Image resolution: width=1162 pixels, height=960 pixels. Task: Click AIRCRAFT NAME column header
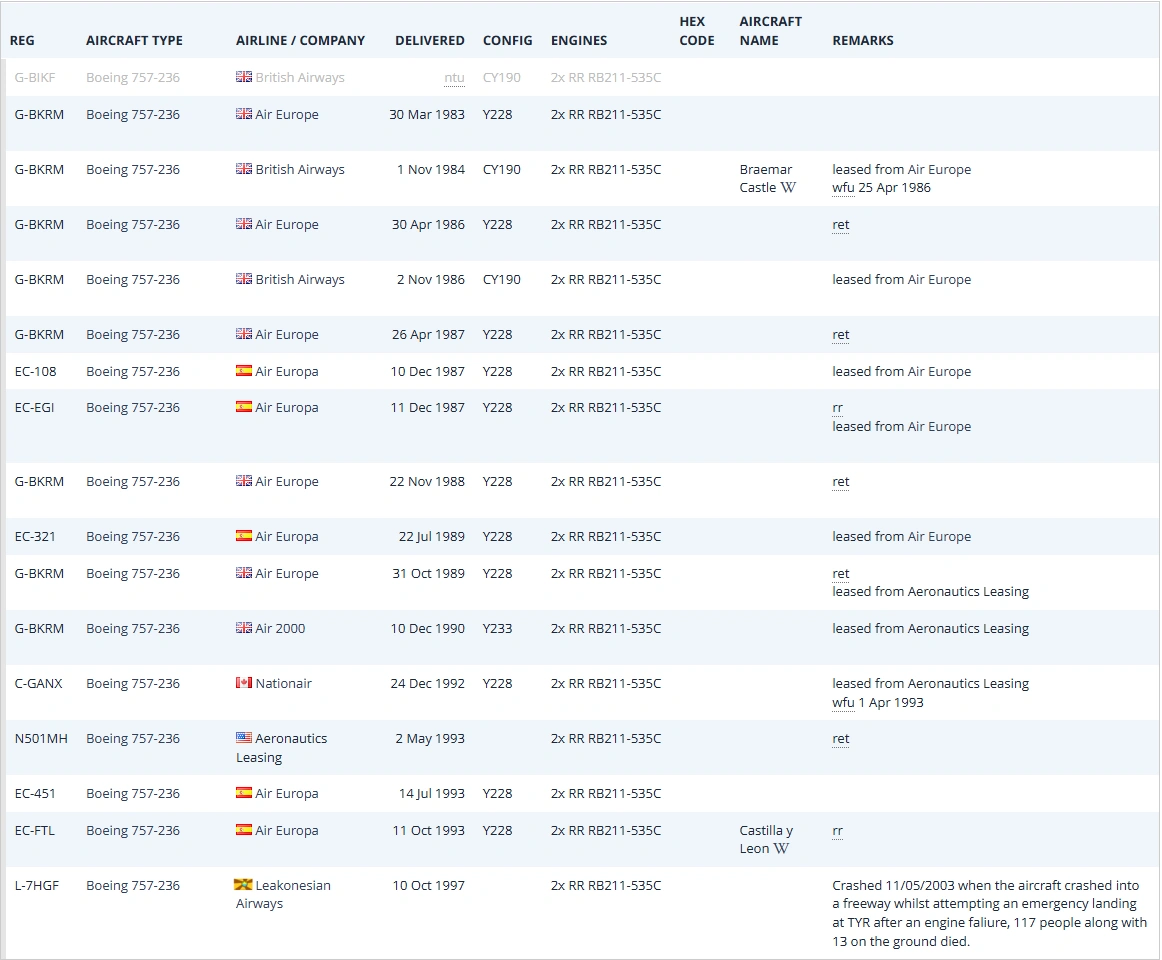coord(771,31)
